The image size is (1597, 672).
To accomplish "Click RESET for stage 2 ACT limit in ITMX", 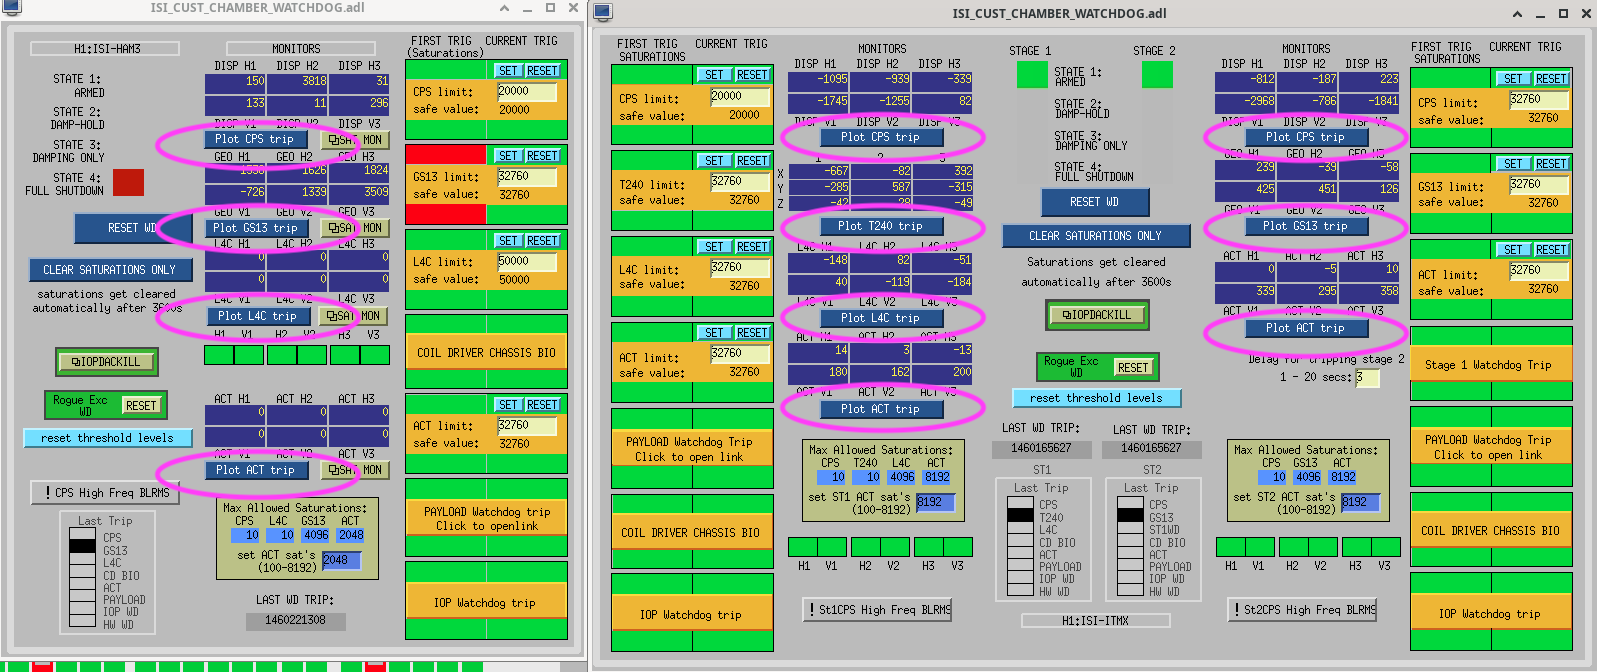I will [x=1551, y=250].
